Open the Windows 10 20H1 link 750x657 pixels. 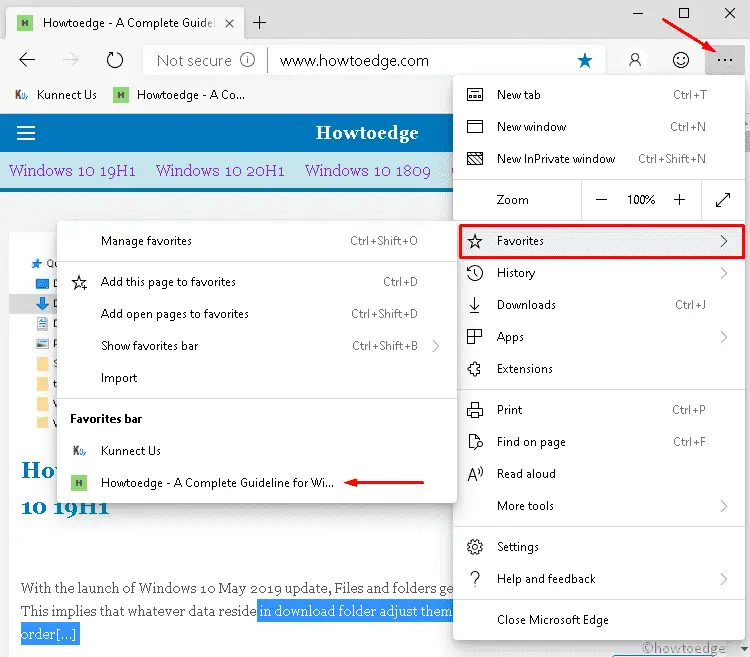tap(220, 171)
